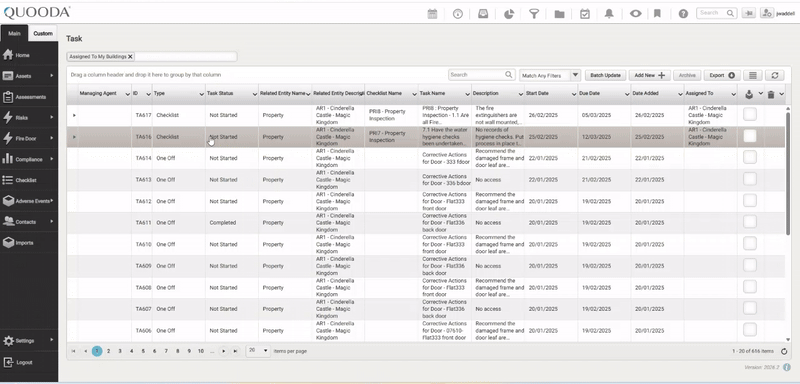Screen dimensions: 800x384
Task: Tick the checkbox for task TA613
Action: click(749, 179)
